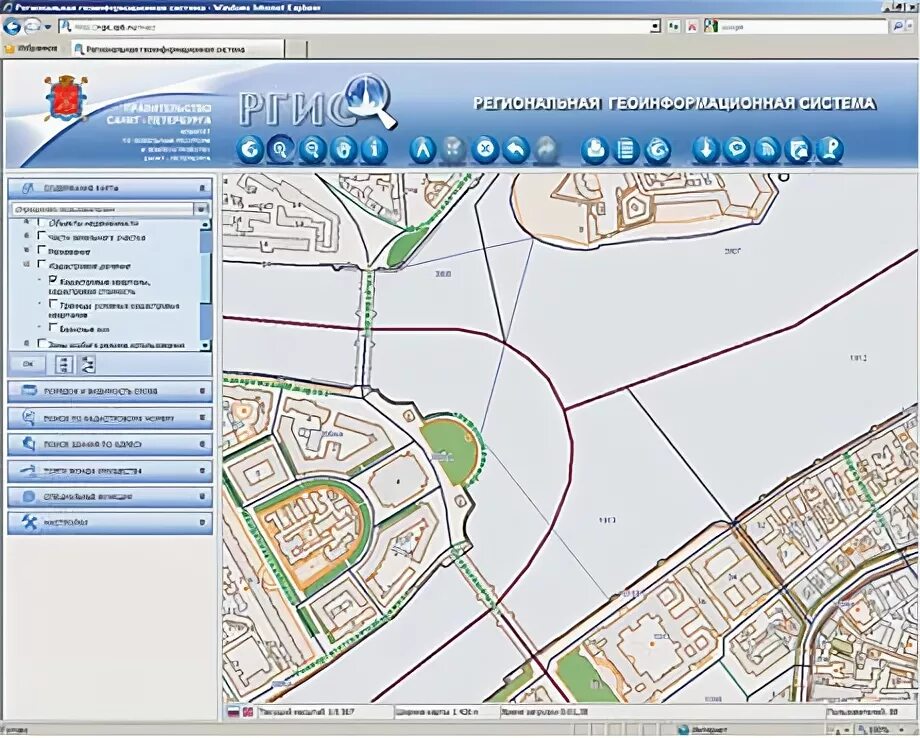Viewport: 920px width, 738px height.
Task: Check 'Зоны особого режима использования' box
Action: (40, 343)
